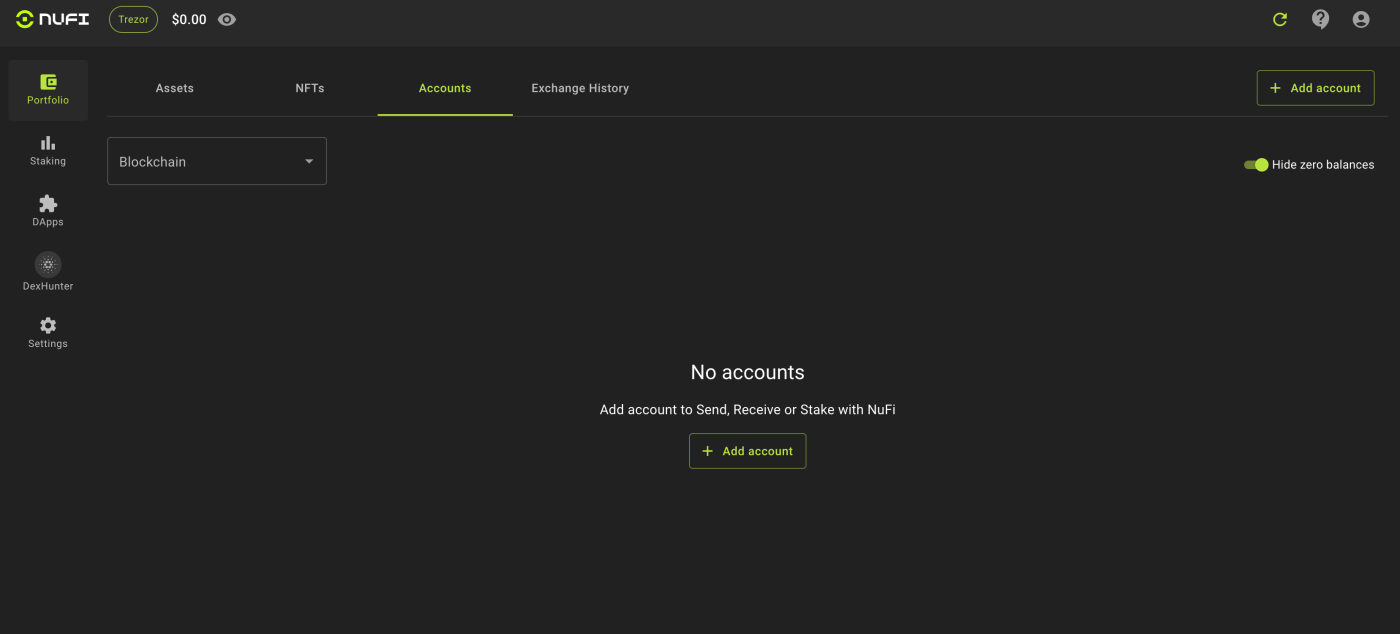
Task: Select the Accounts tab
Action: point(445,88)
